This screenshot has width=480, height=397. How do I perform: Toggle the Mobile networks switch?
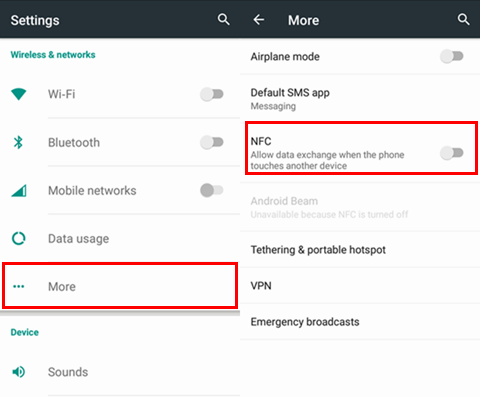click(x=212, y=190)
